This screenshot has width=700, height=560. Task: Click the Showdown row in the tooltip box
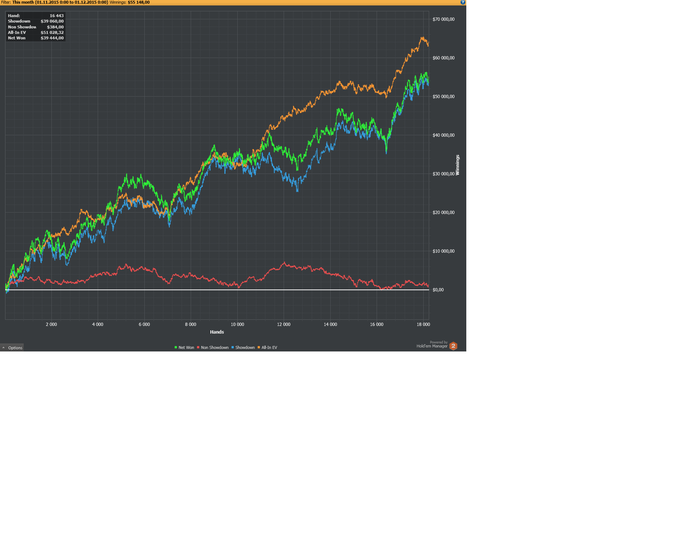point(36,21)
